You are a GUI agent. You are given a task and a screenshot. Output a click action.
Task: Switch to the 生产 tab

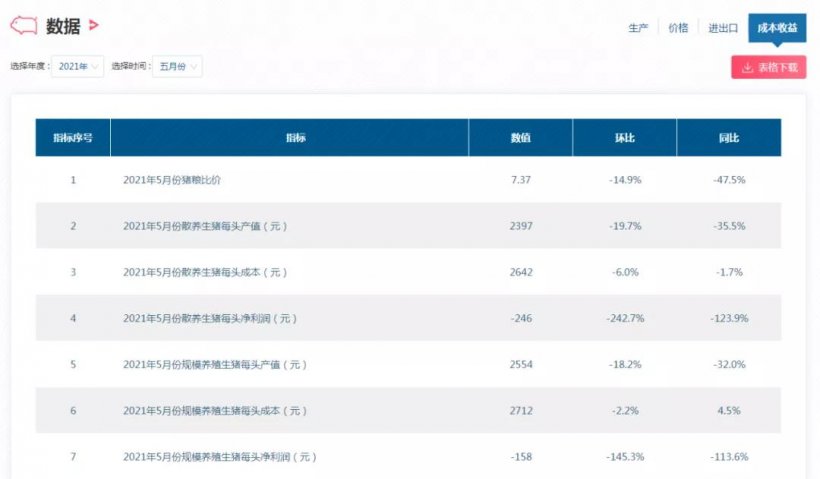(x=638, y=28)
